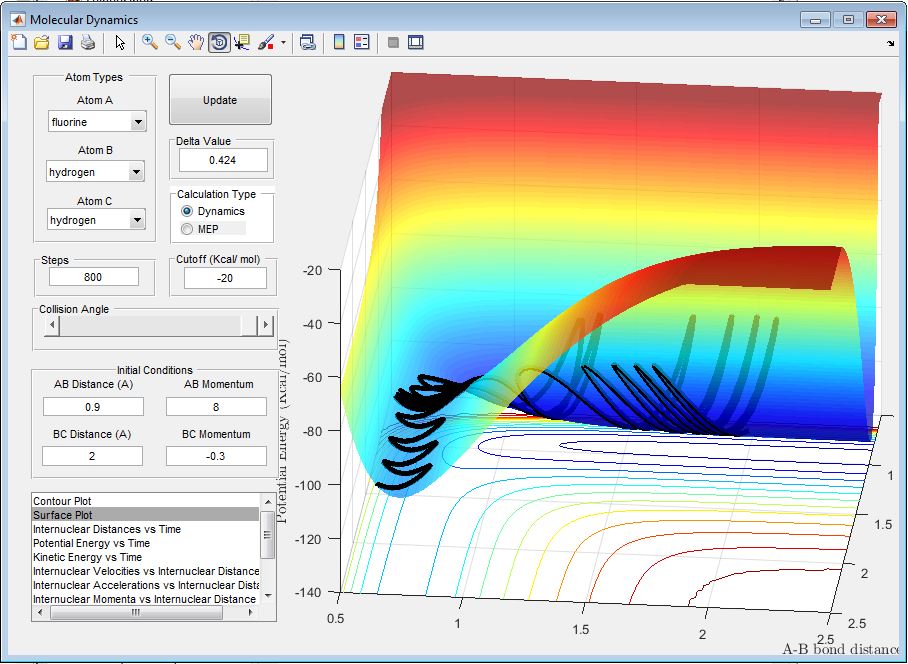Click the Collision Angle slider right arrow
Viewport: 908px width, 664px height.
tap(265, 325)
